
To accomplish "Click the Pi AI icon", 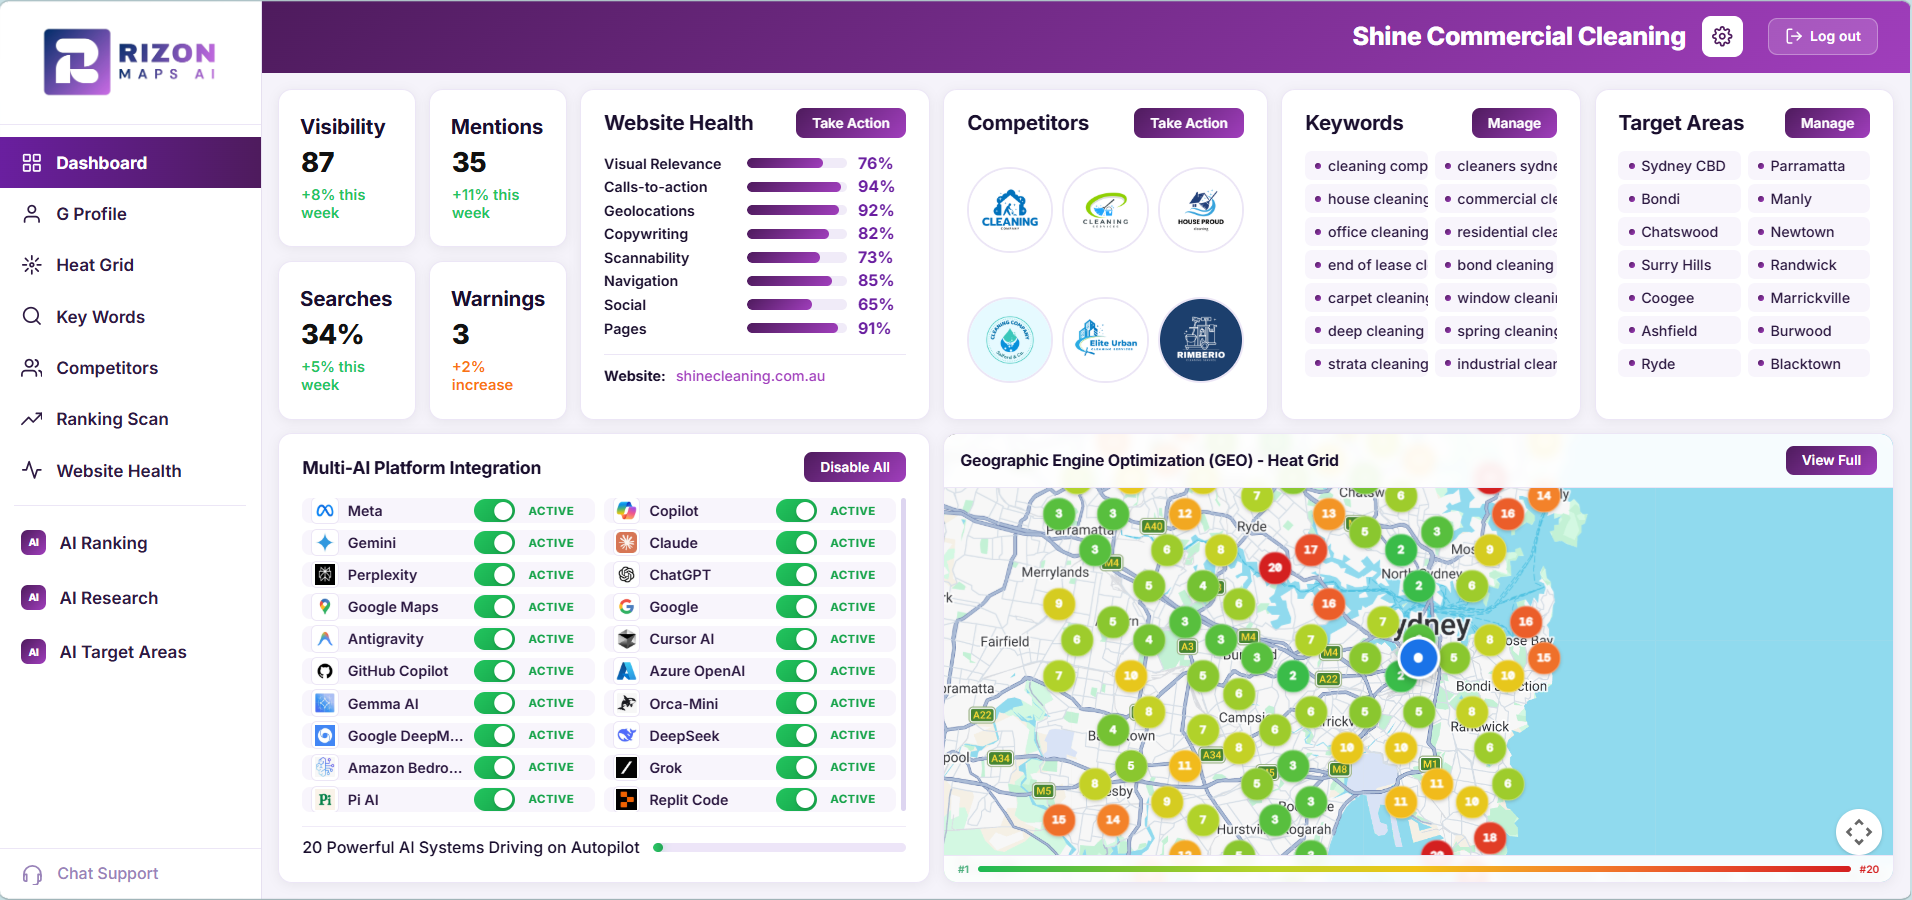I will click(x=325, y=800).
